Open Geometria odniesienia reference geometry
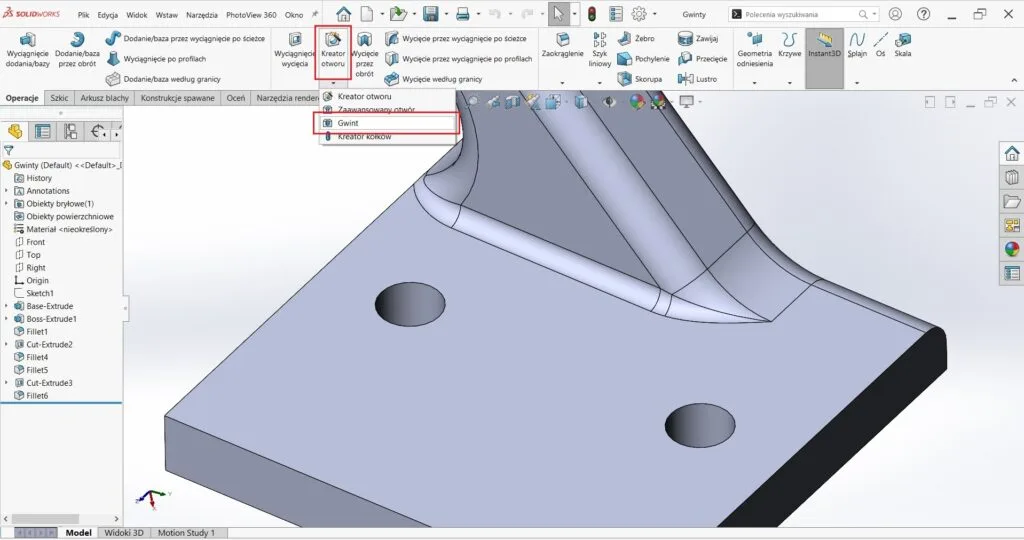 (754, 50)
